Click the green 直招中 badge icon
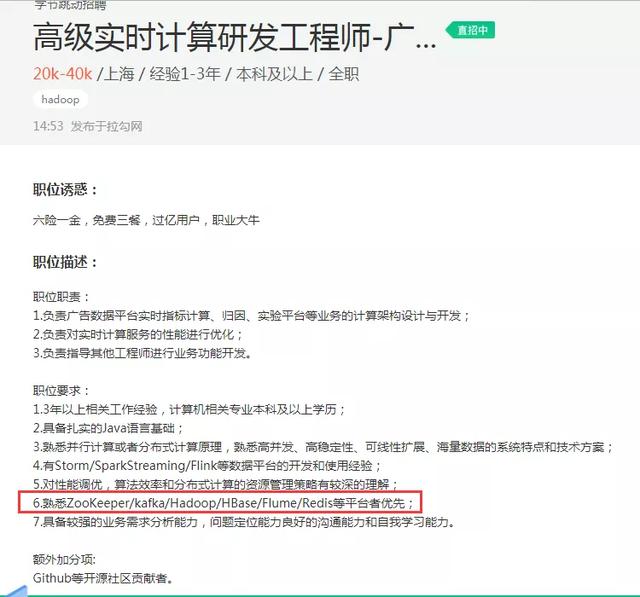This screenshot has height=597, width=640. click(470, 30)
